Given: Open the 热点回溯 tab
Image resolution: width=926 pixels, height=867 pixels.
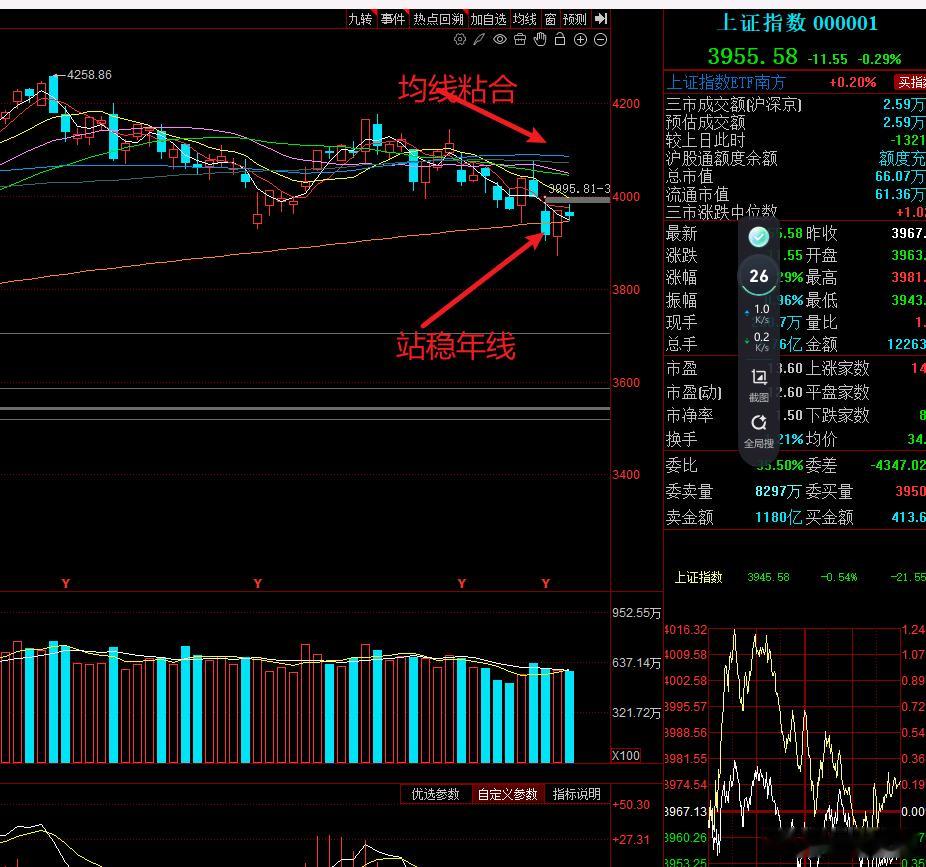Looking at the screenshot, I should coord(438,19).
